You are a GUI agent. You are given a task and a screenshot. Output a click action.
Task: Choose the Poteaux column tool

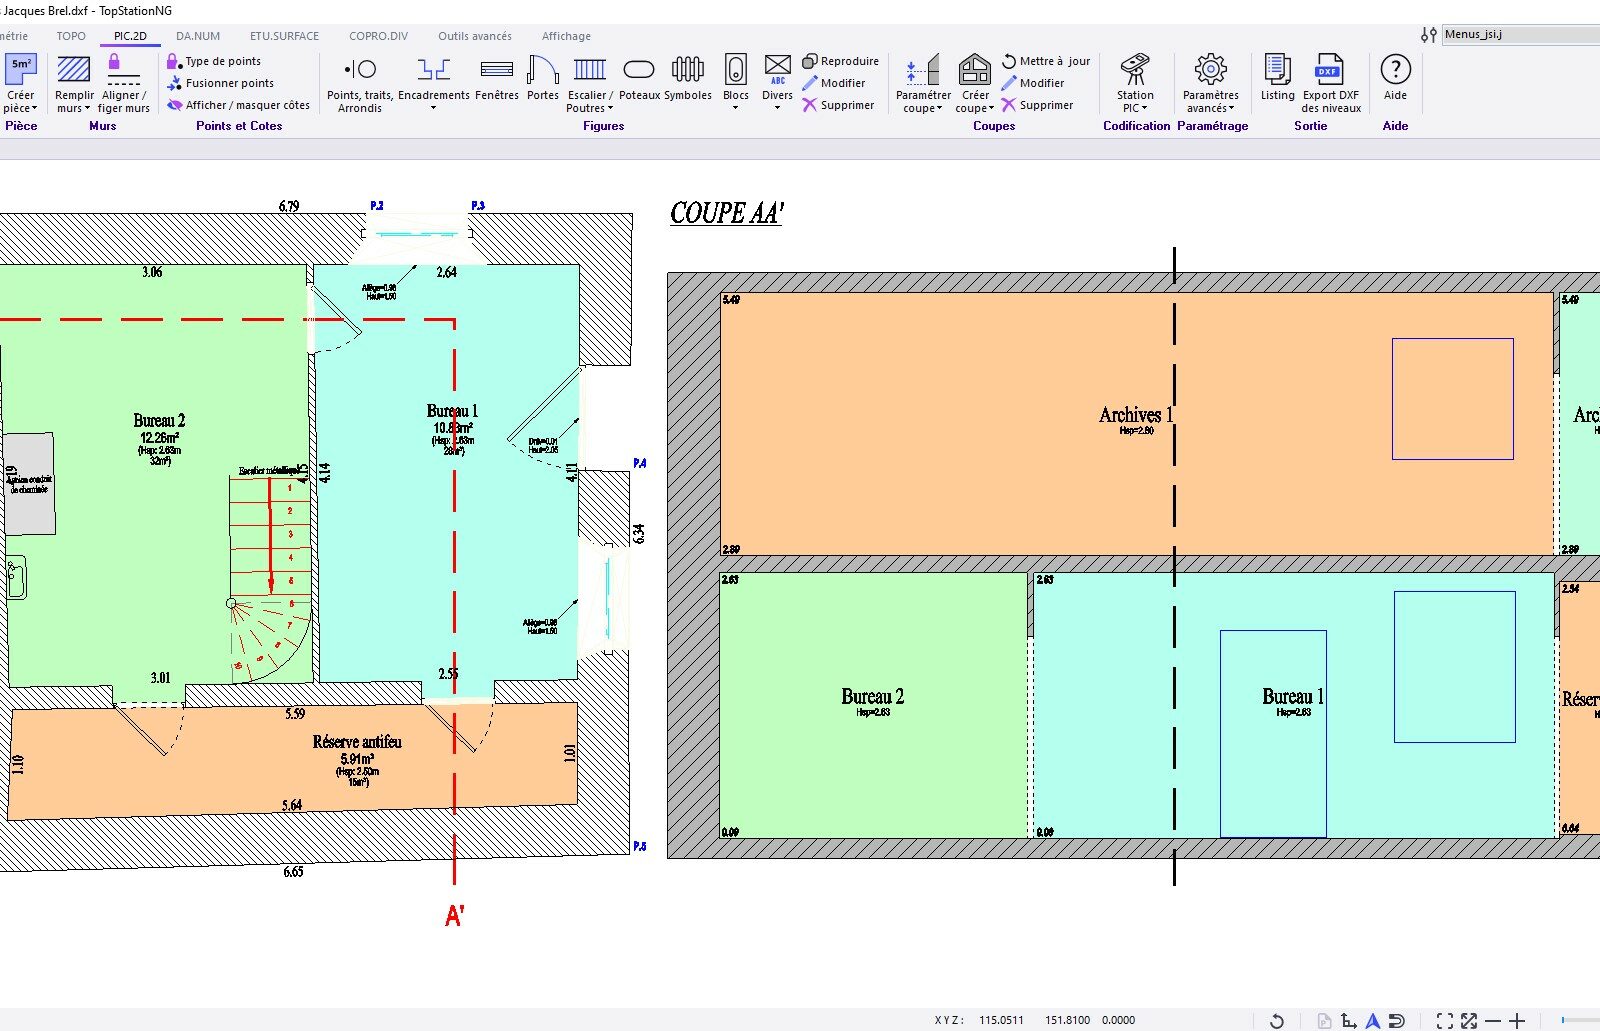pyautogui.click(x=639, y=79)
